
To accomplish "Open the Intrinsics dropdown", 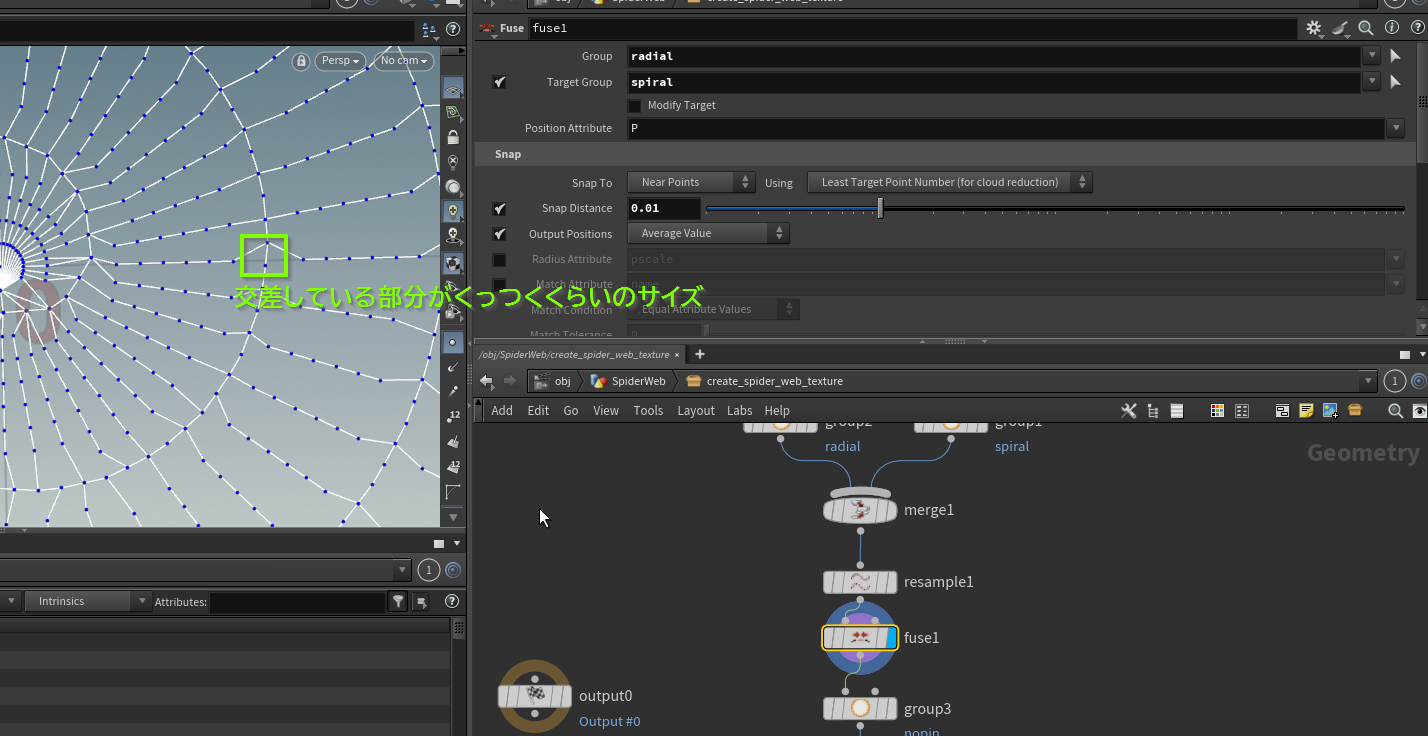I will 87,601.
